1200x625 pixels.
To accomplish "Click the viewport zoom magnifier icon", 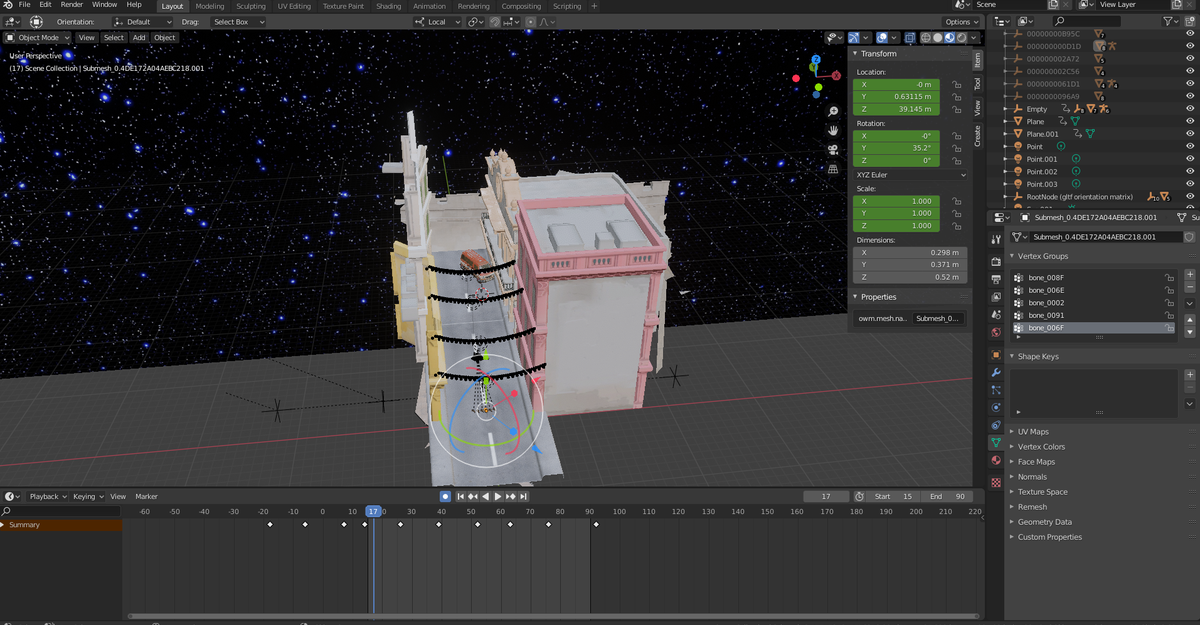I will click(833, 111).
